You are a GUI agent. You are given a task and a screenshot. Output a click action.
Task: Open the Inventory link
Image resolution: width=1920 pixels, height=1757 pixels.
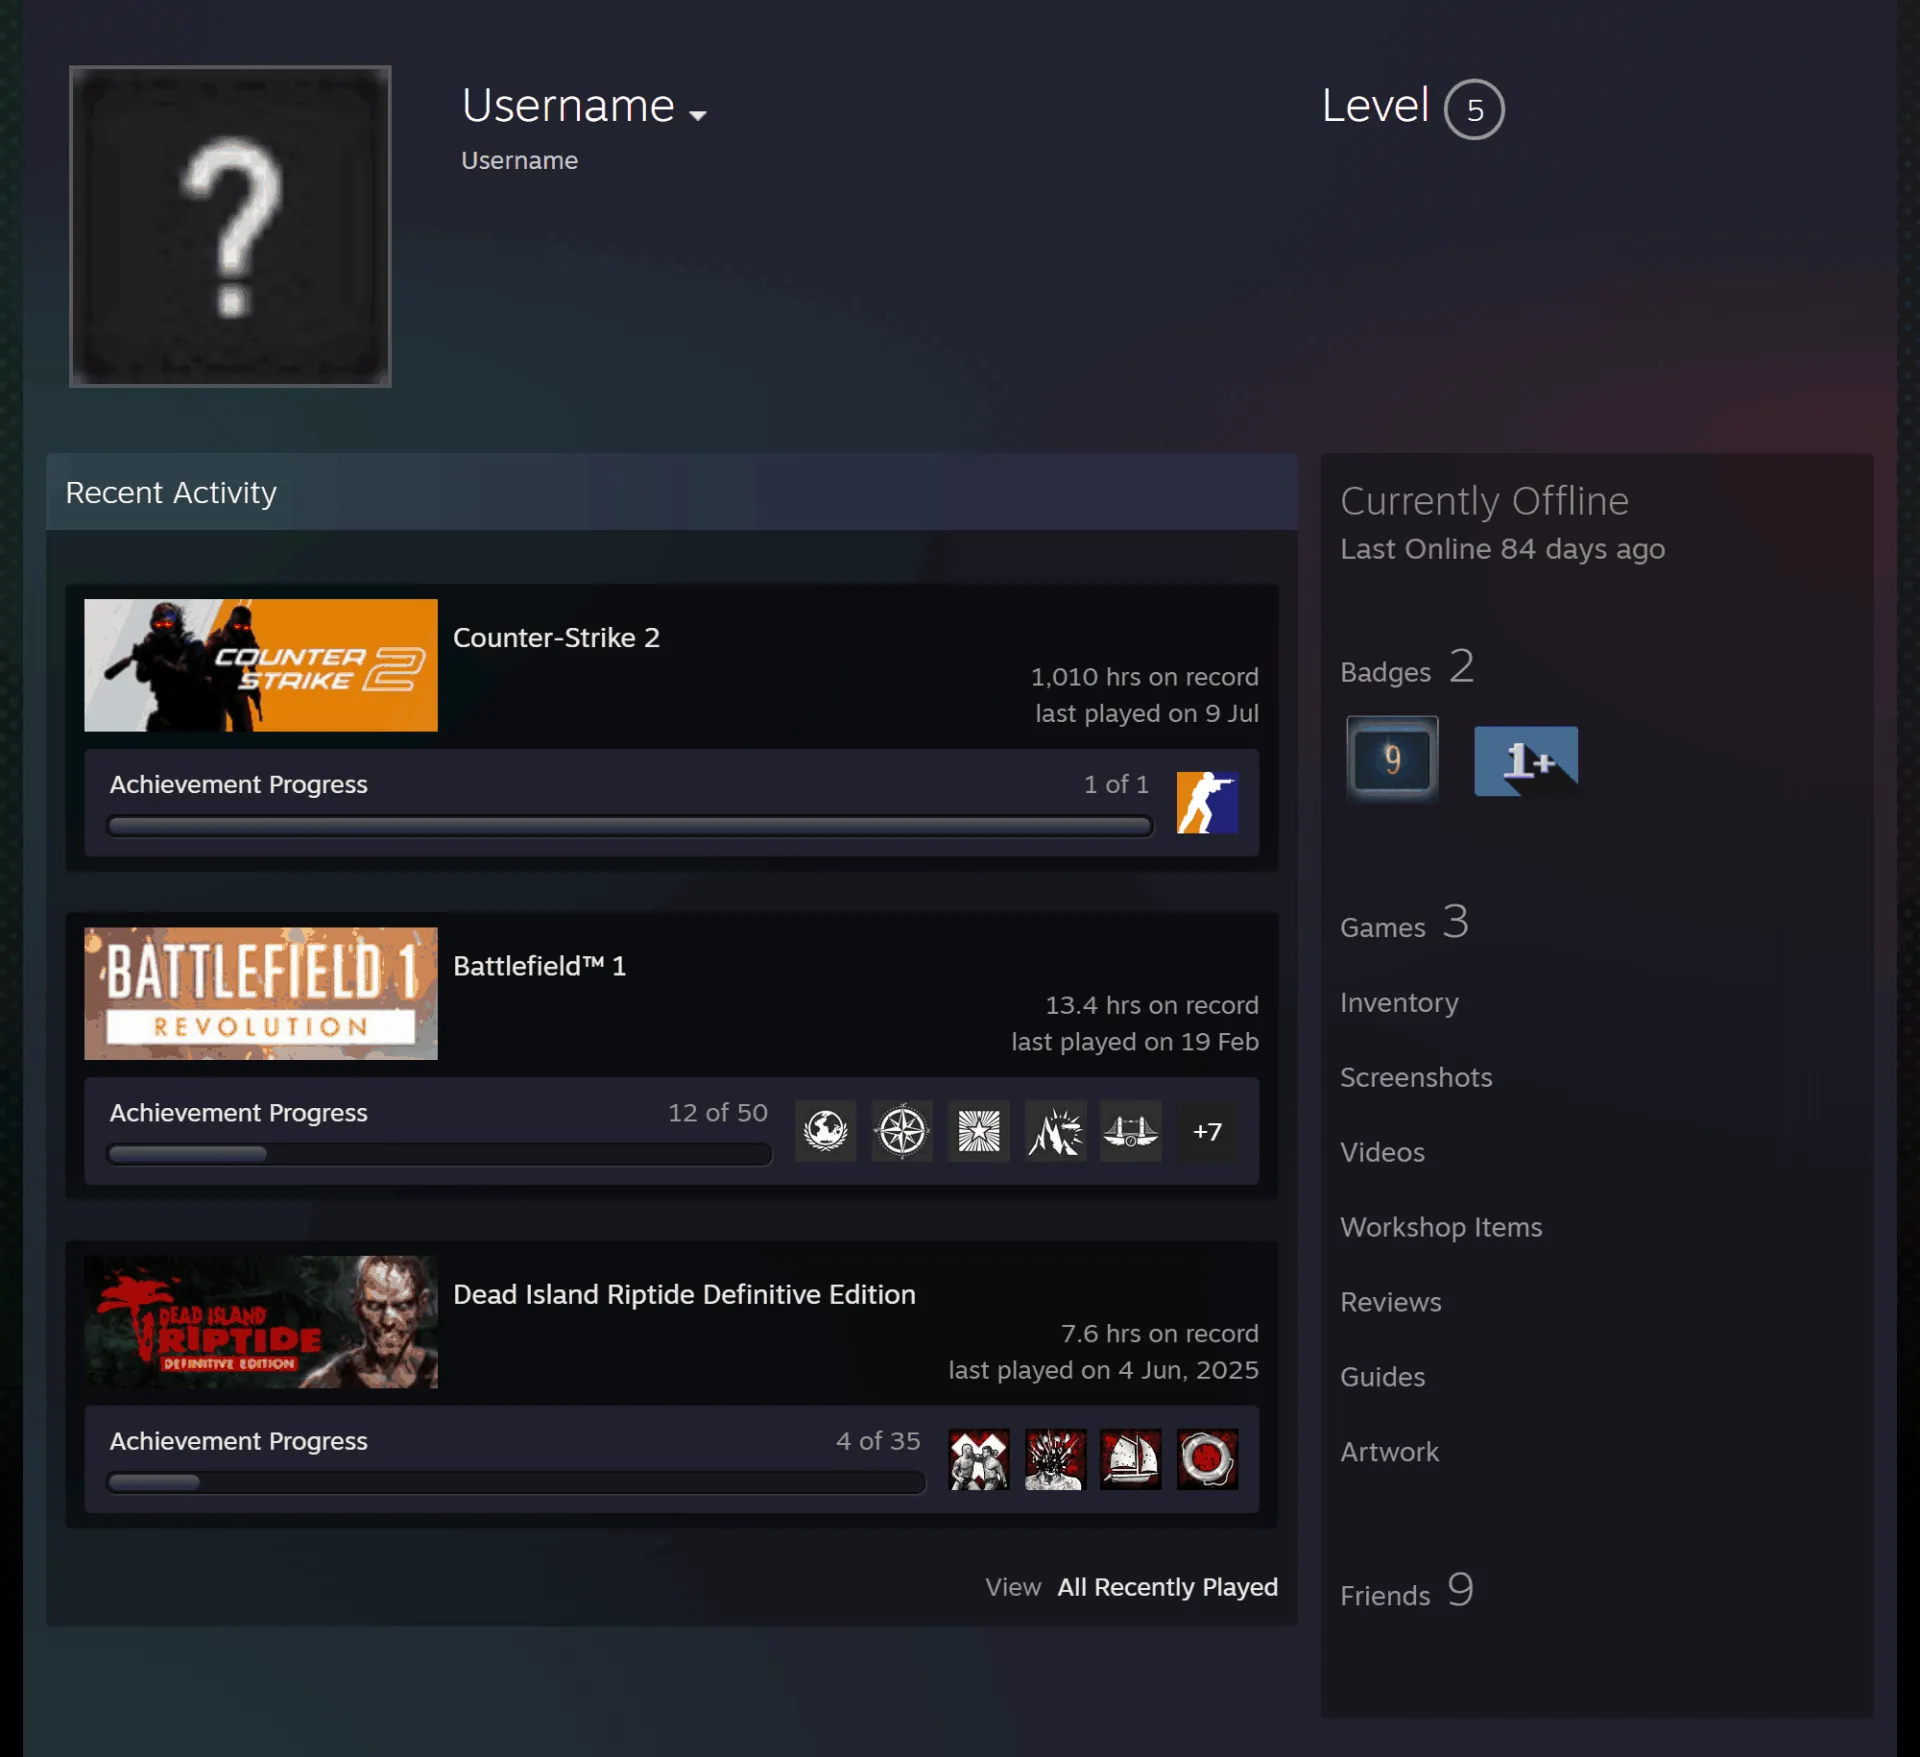pos(1399,1002)
